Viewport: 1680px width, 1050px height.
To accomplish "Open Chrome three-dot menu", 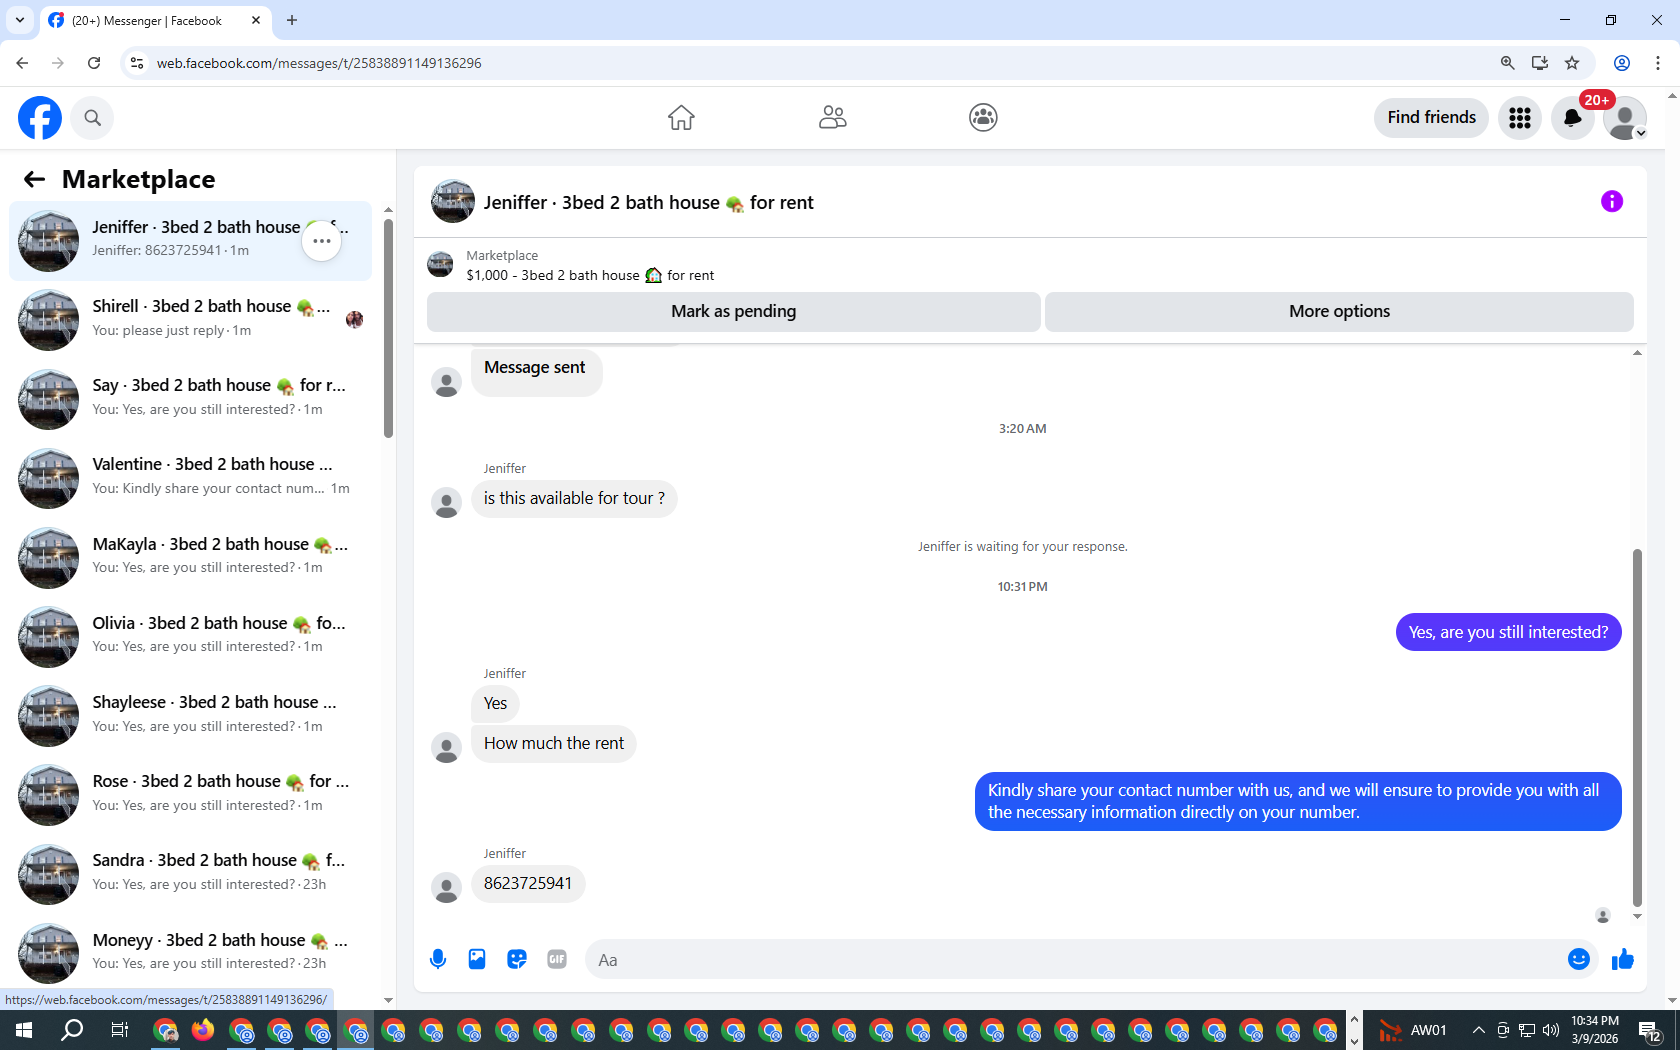I will click(1658, 63).
